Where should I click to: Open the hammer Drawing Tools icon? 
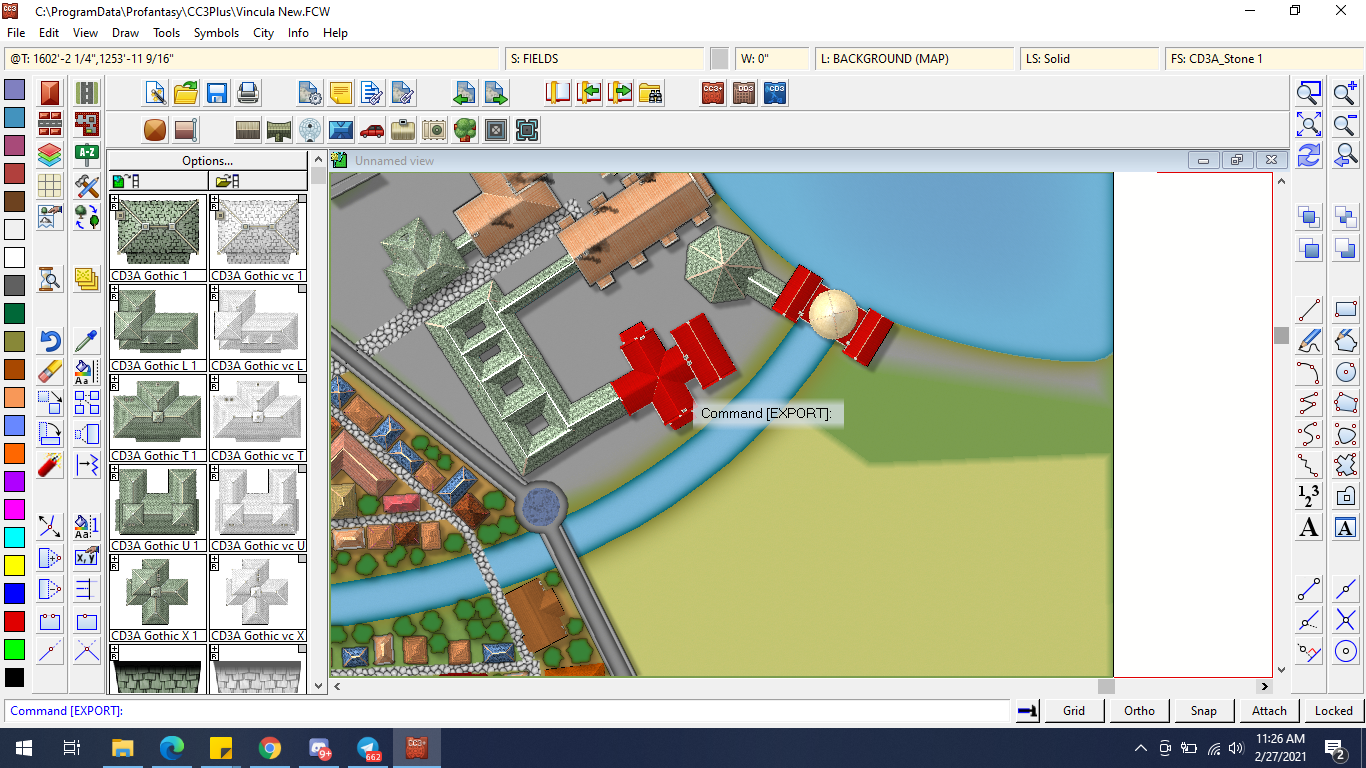[87, 186]
